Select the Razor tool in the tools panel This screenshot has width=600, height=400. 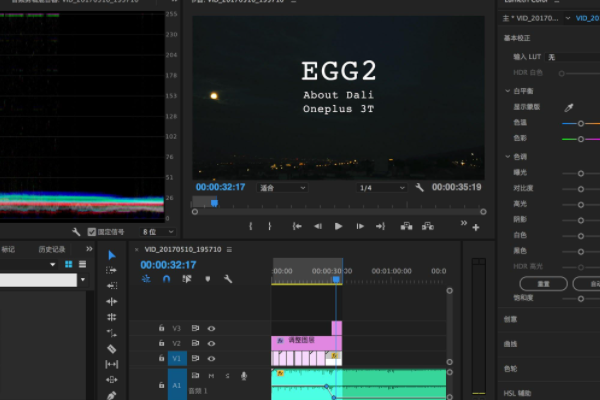[111, 348]
